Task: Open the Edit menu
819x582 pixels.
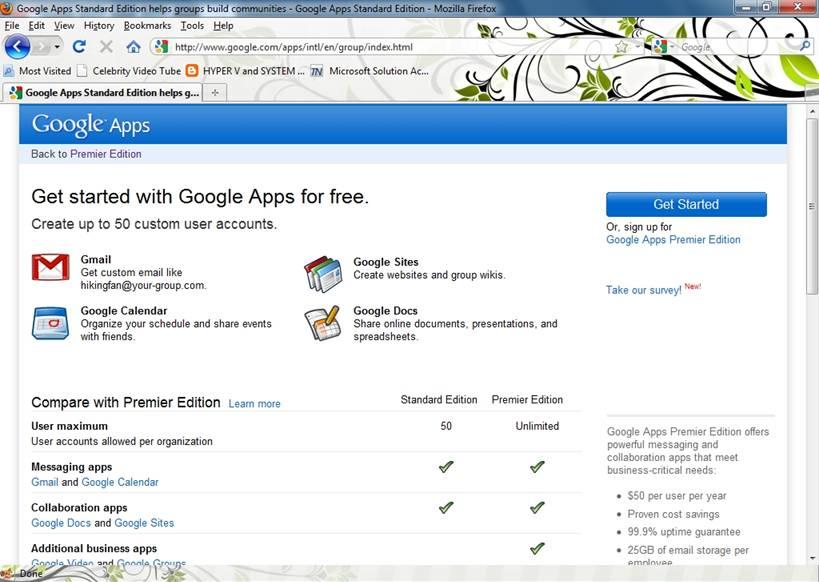Action: tap(36, 26)
